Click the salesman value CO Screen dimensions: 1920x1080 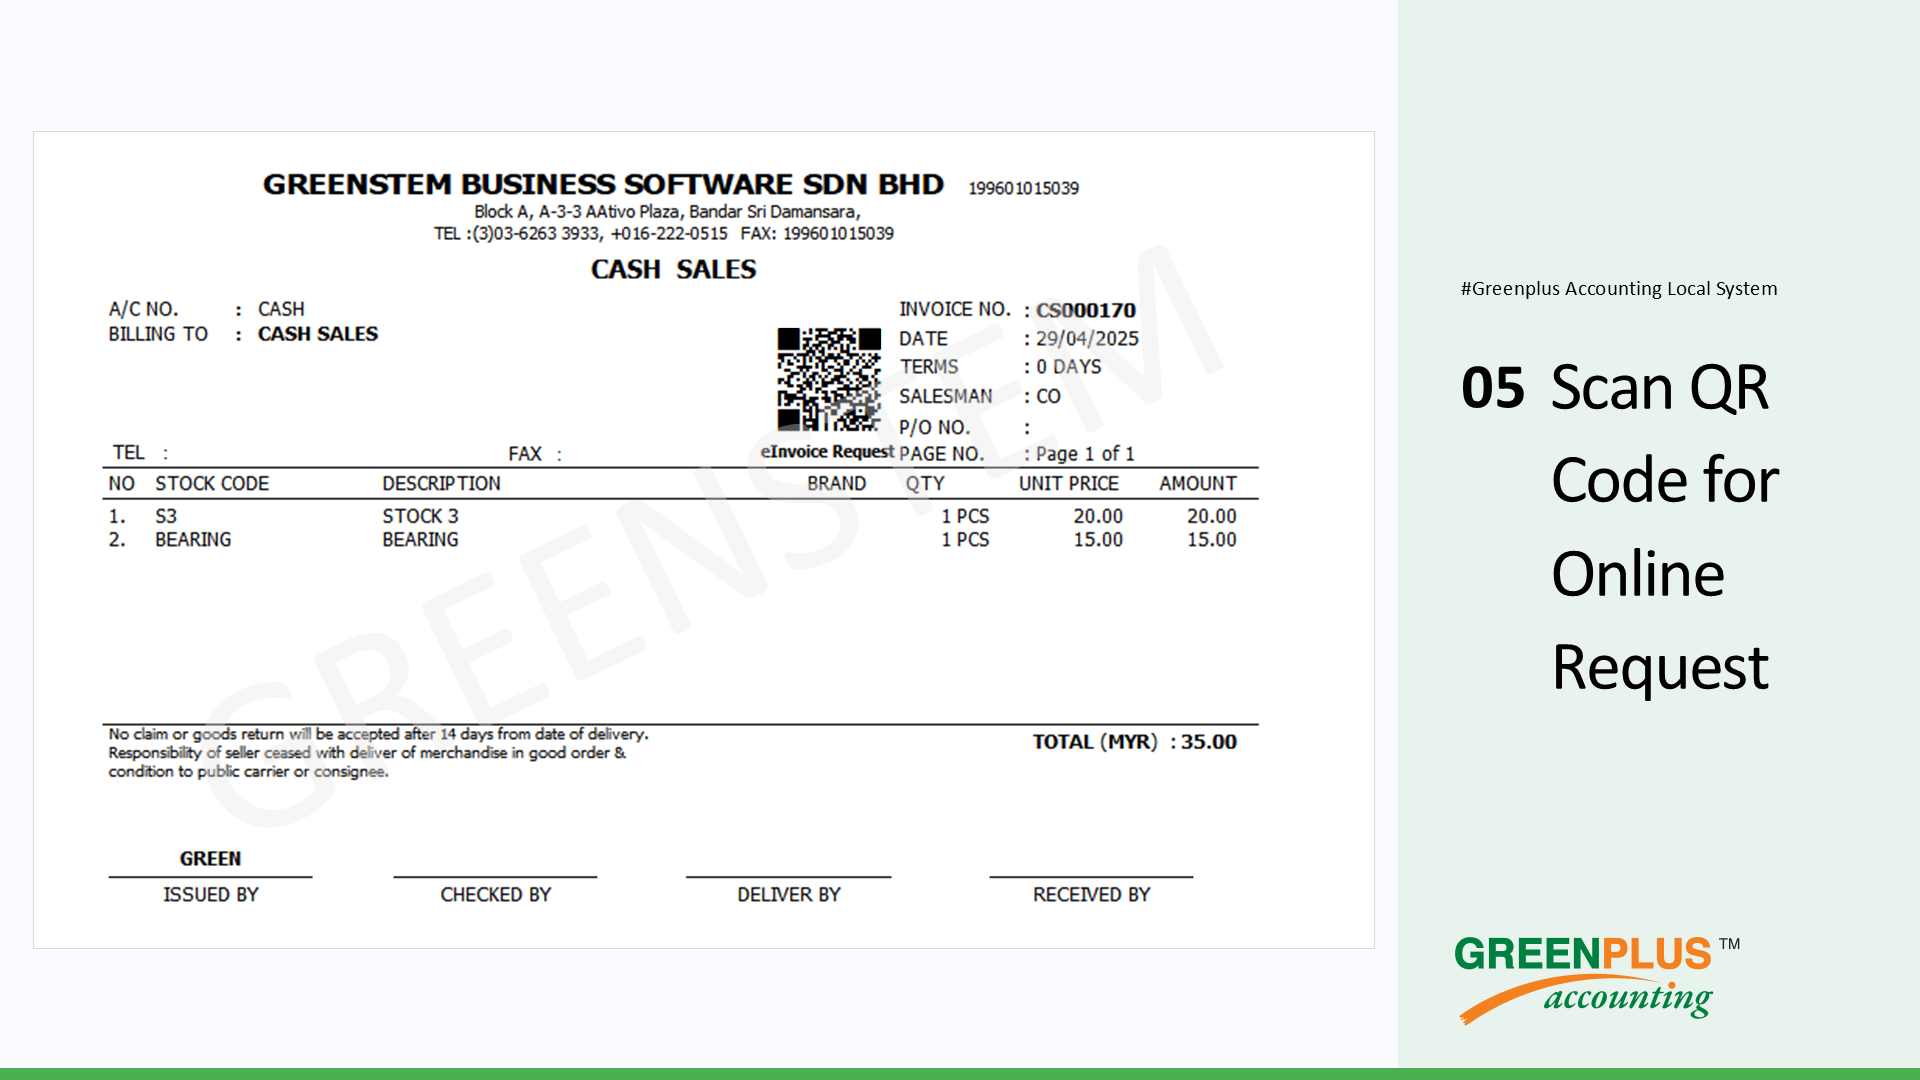click(x=1048, y=396)
